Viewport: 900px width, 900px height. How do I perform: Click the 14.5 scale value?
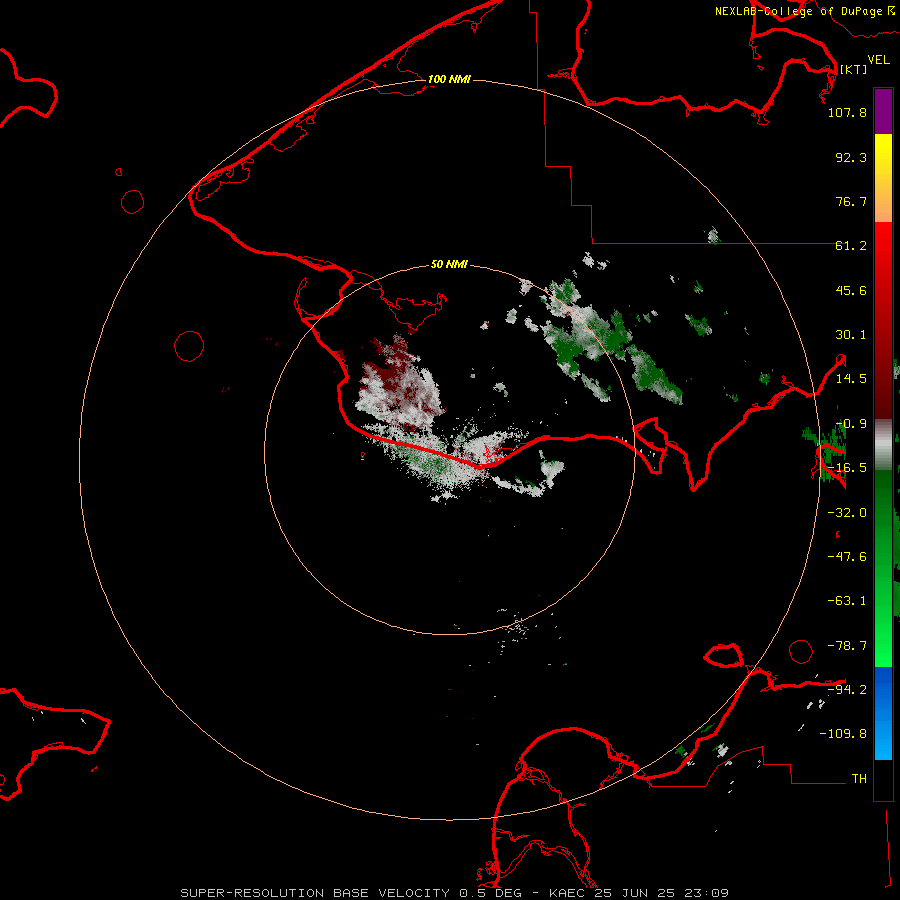(x=851, y=379)
